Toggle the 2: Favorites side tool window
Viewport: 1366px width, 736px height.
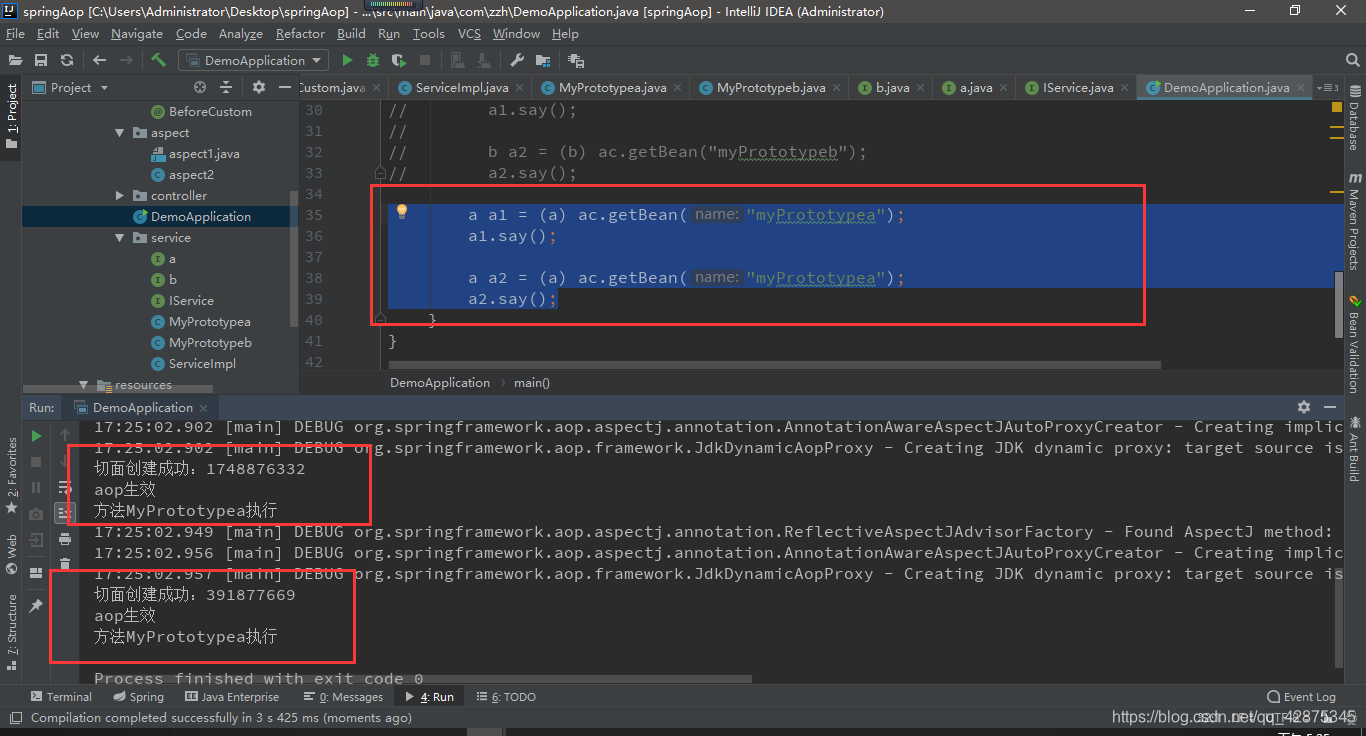(x=11, y=476)
